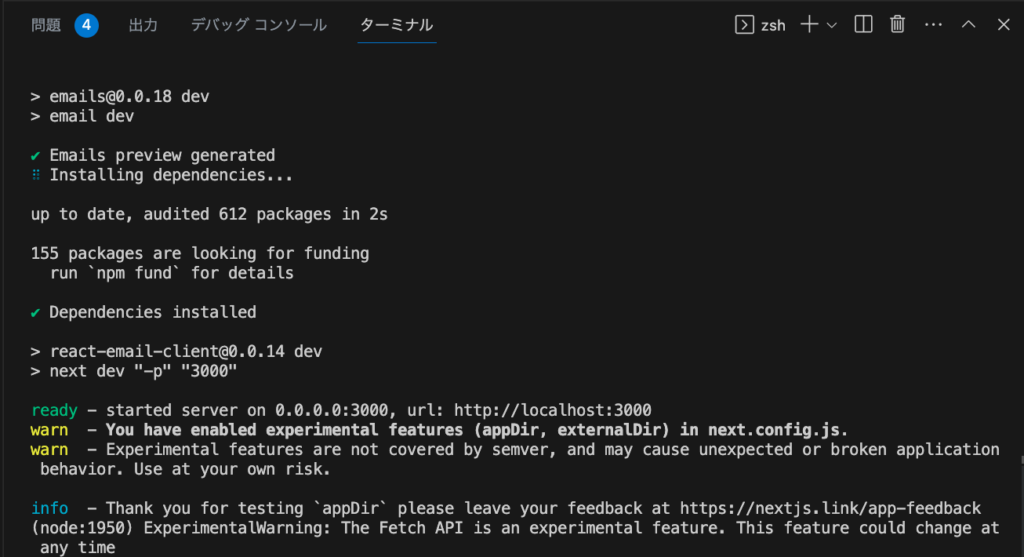
Task: Click the green ready status word
Action: coord(54,411)
